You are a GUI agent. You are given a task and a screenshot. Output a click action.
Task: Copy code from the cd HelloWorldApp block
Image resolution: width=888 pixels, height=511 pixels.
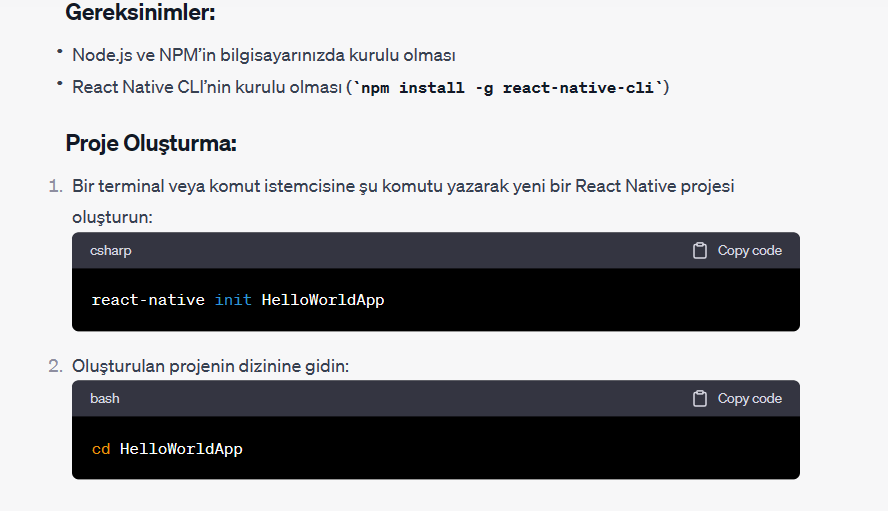pyautogui.click(x=737, y=398)
